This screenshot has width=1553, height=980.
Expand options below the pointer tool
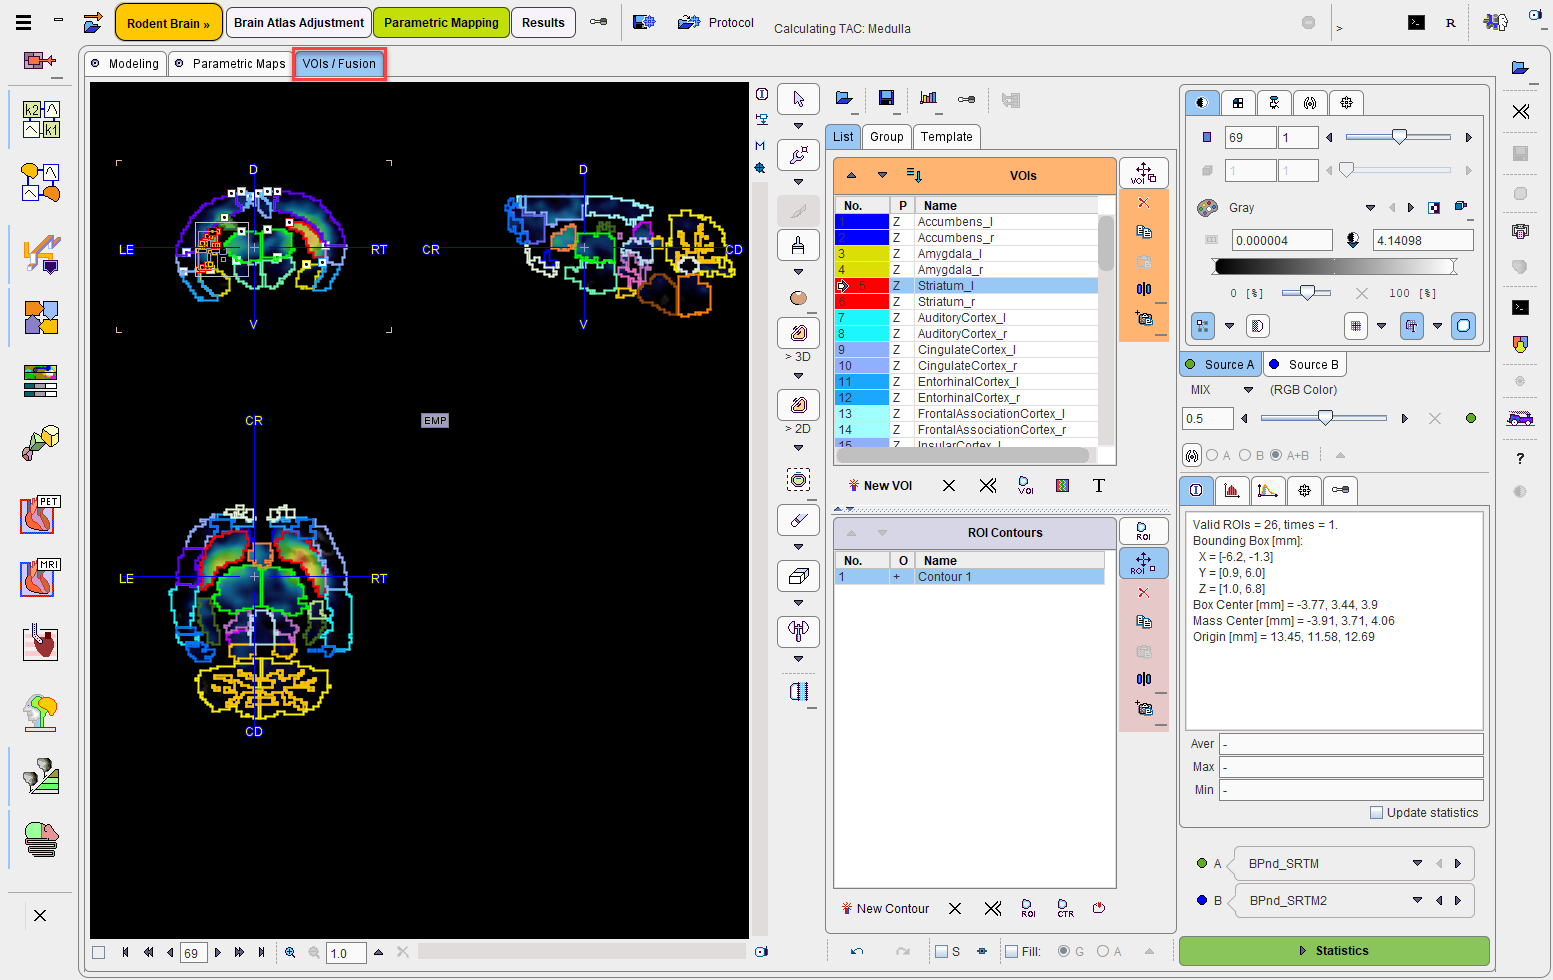798,126
